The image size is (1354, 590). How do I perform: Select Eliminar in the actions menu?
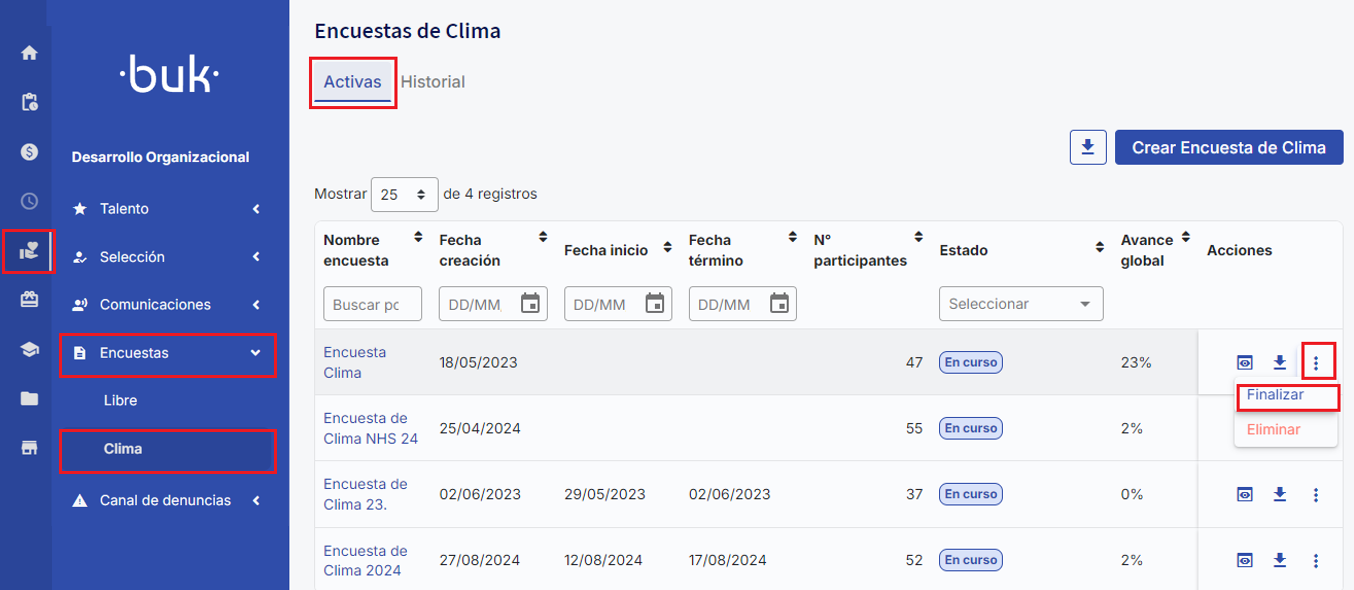pos(1273,429)
